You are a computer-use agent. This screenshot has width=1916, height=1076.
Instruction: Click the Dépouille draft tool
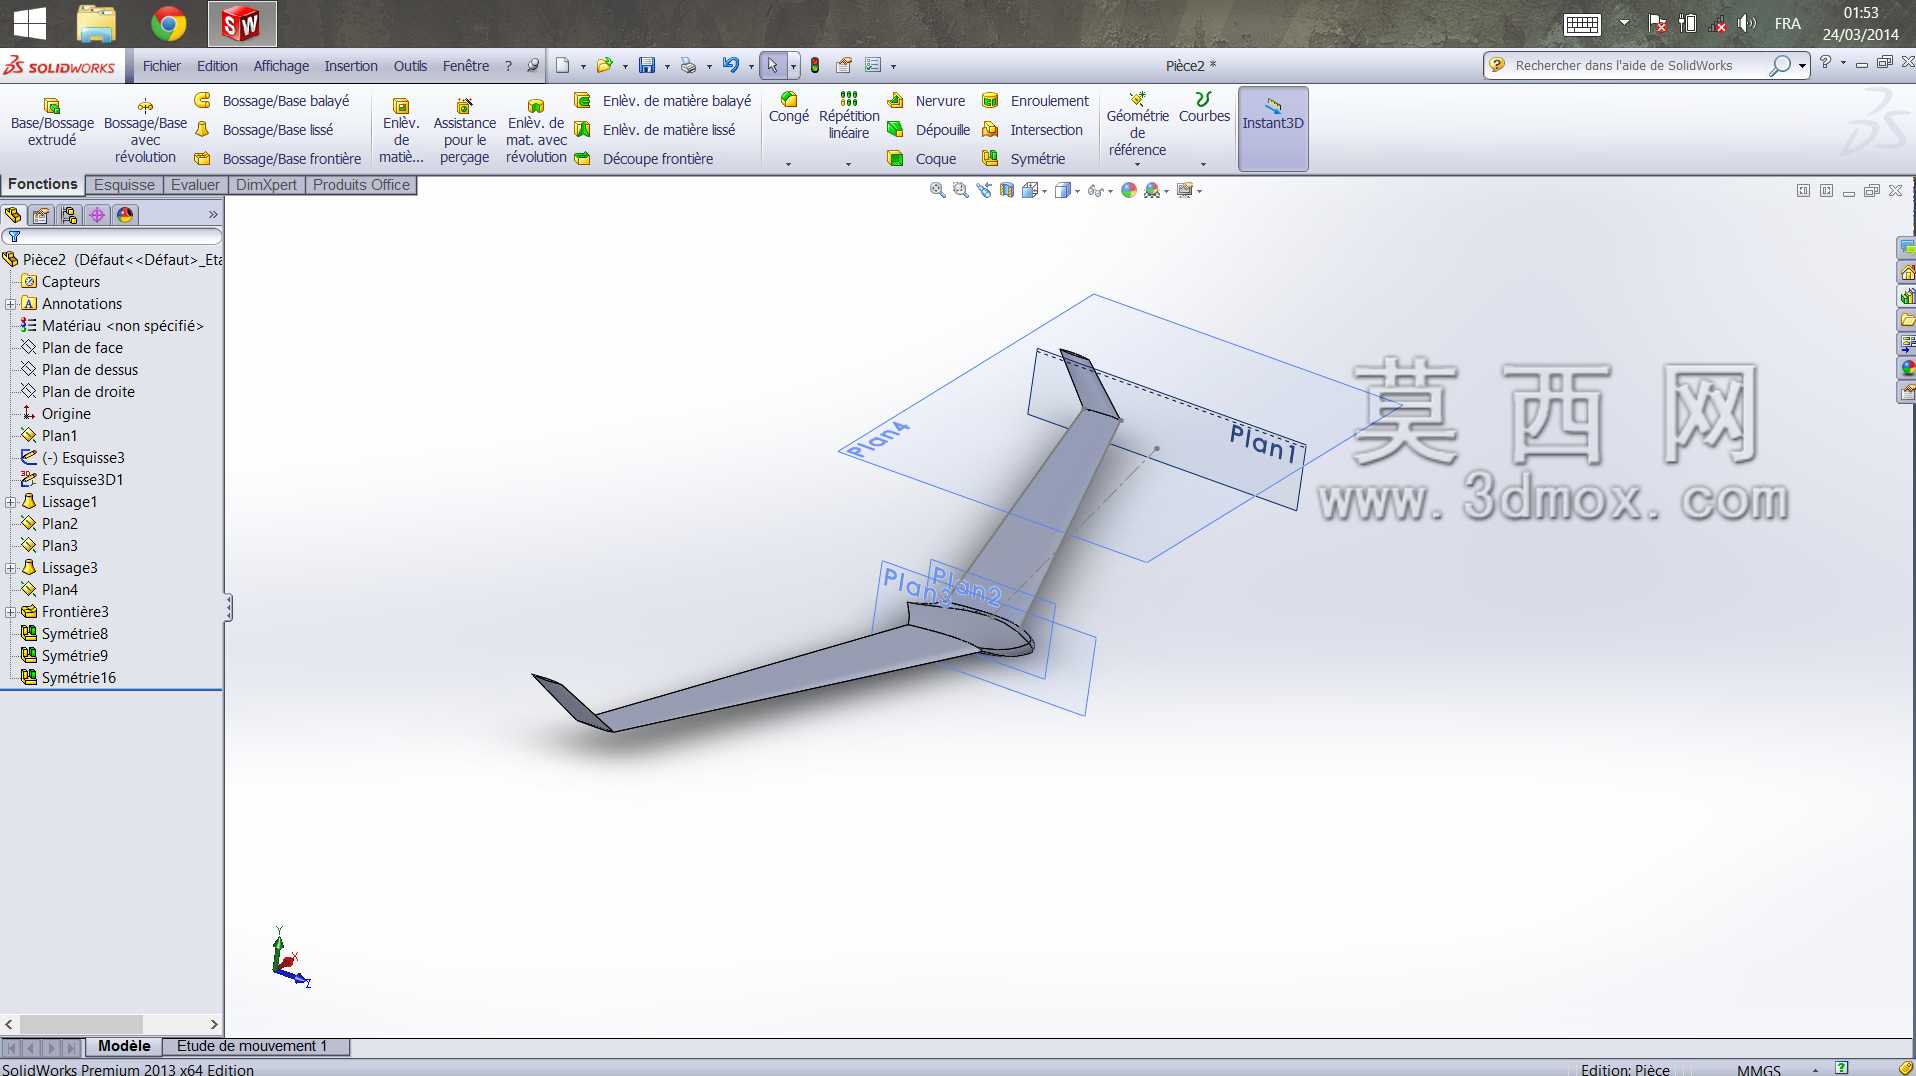928,130
